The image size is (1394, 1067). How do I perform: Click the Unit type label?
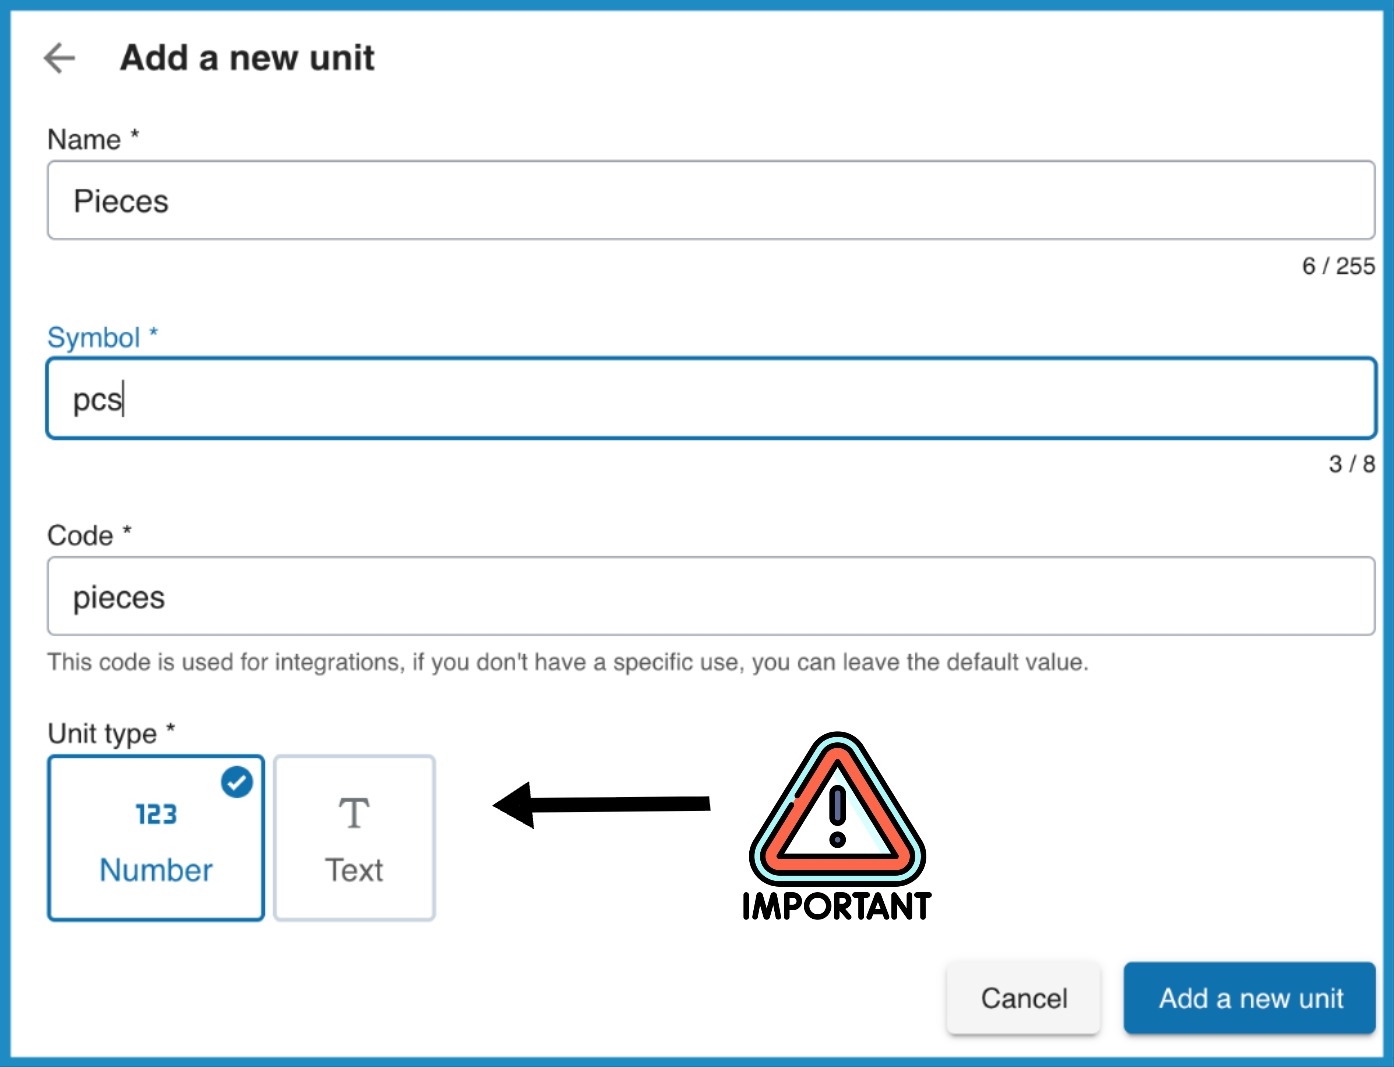(x=102, y=734)
